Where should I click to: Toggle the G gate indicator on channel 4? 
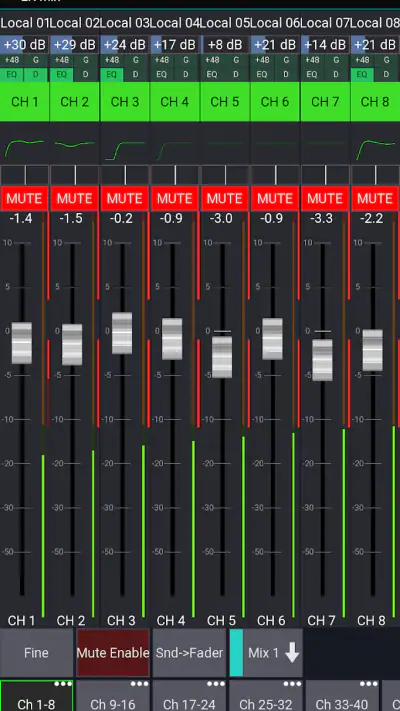185,60
